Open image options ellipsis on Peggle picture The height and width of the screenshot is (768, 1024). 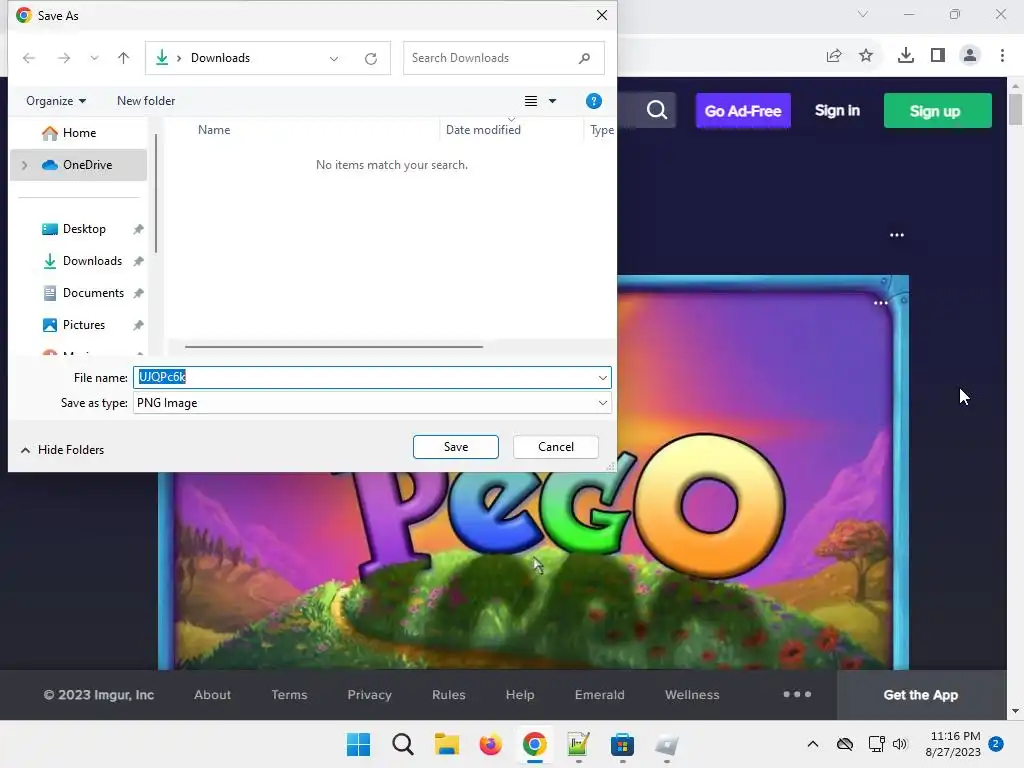880,303
